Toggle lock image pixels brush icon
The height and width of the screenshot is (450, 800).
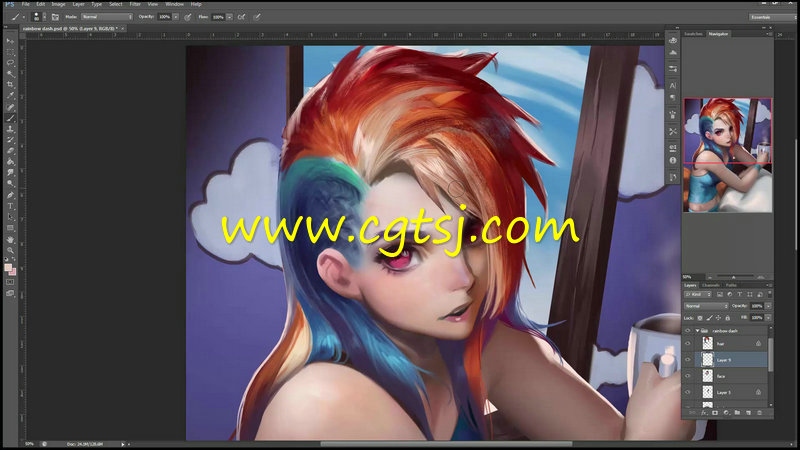click(709, 318)
